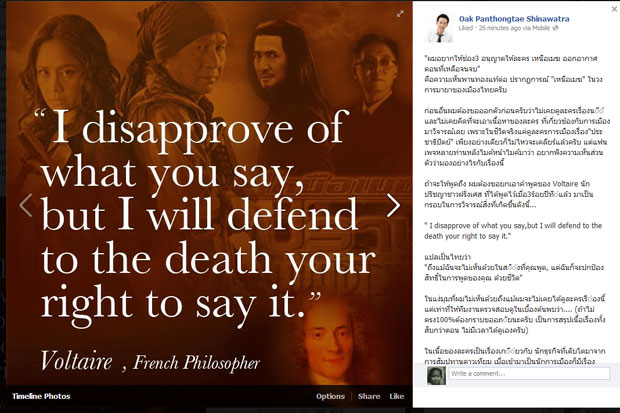Viewport: 620px width, 413px height.
Task: Focus the Write a comment field
Action: pyautogui.click(x=529, y=373)
